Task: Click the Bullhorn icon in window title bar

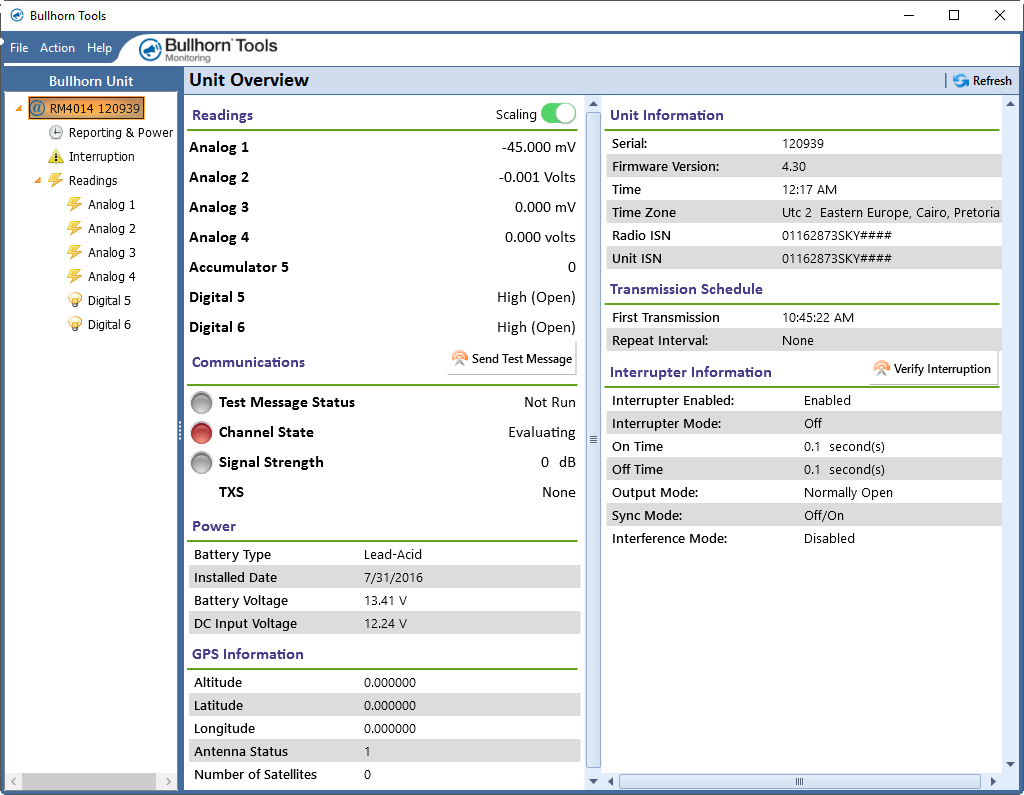Action: pyautogui.click(x=17, y=15)
